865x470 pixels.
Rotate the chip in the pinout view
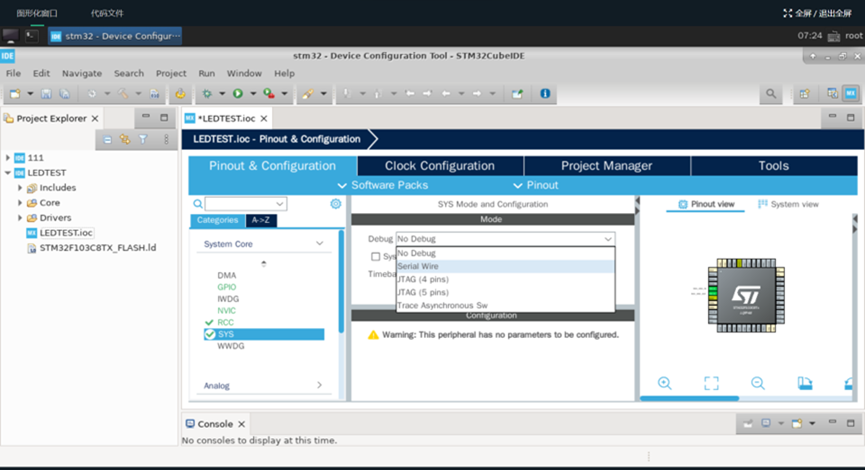tap(805, 383)
